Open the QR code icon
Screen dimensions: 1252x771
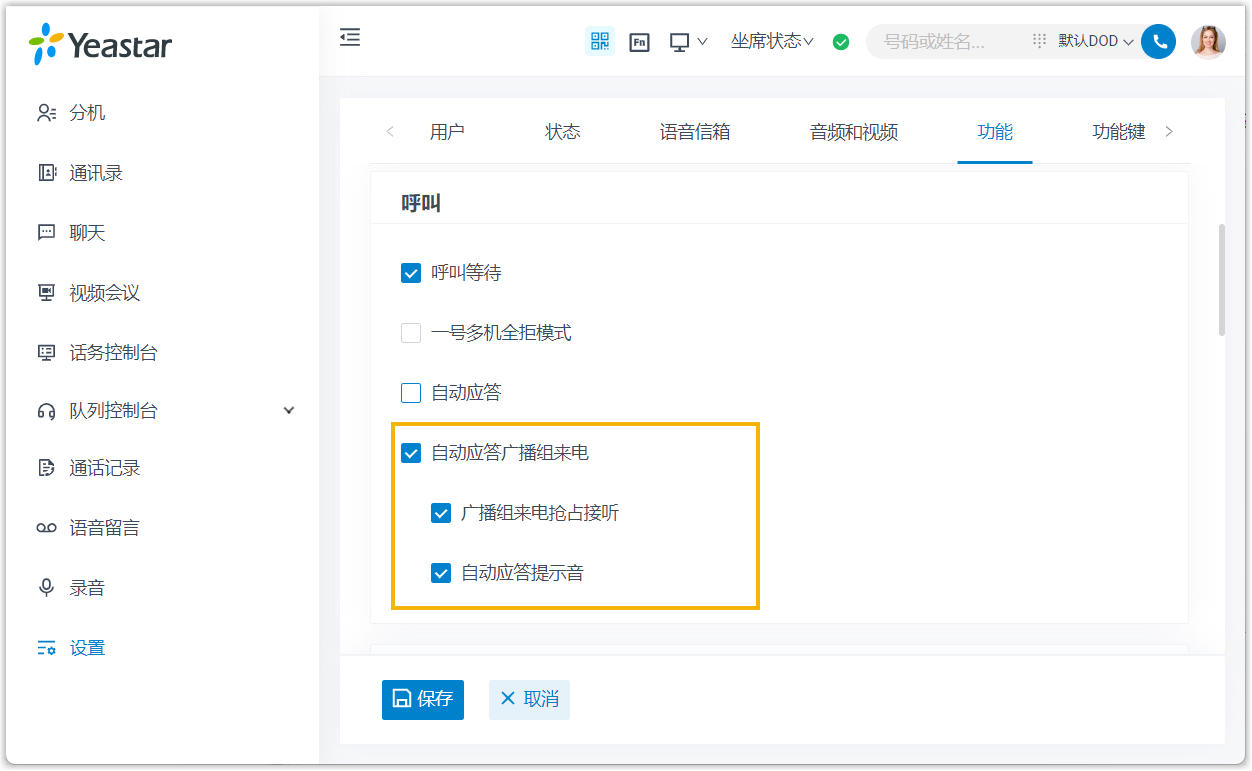click(600, 41)
